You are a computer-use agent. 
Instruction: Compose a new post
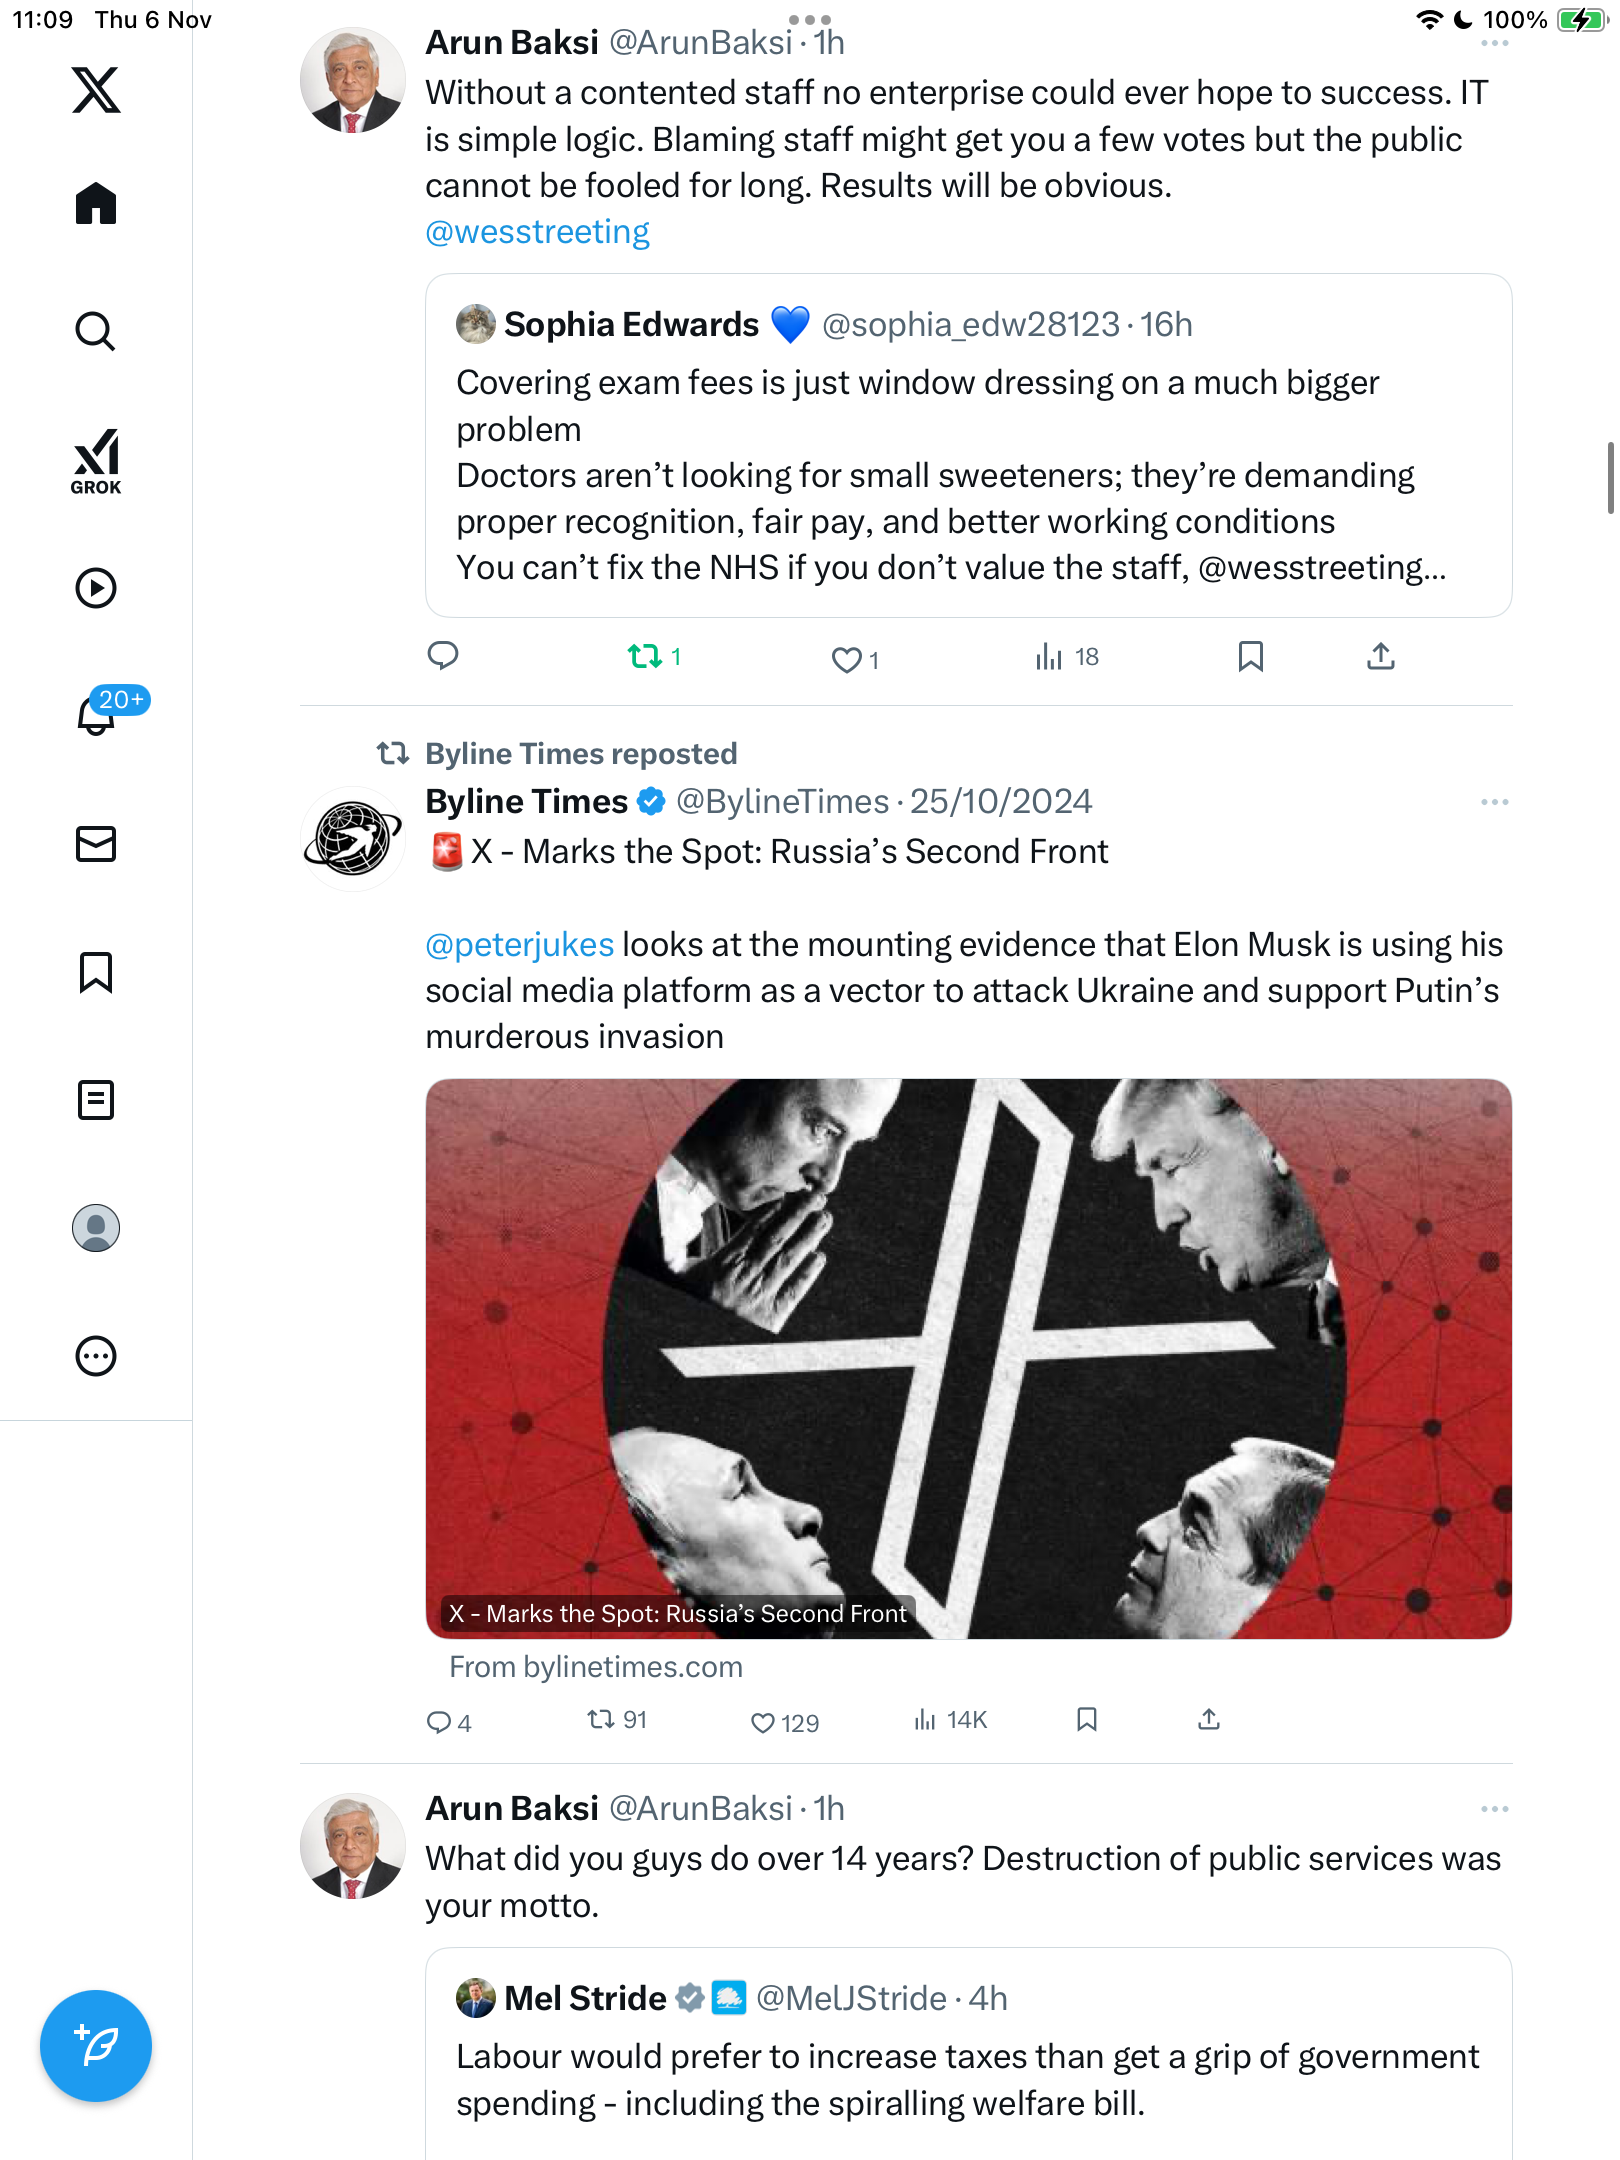tap(96, 2046)
